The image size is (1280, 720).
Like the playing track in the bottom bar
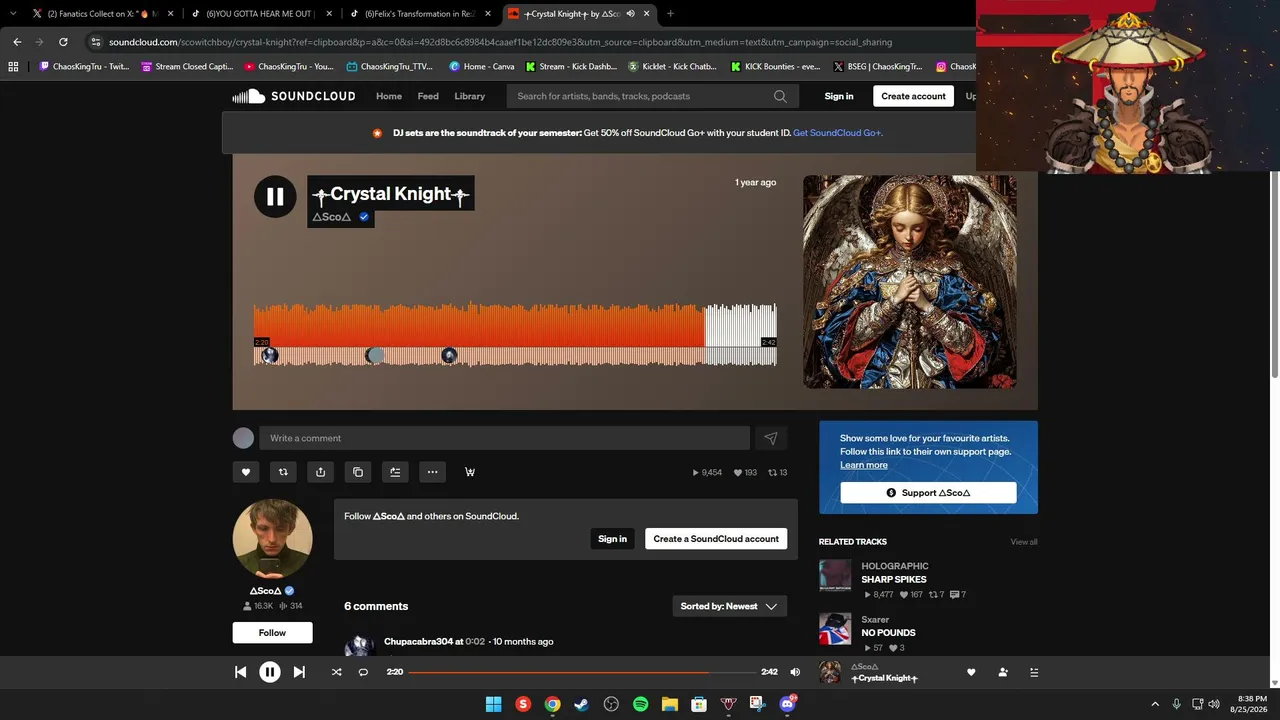click(971, 672)
